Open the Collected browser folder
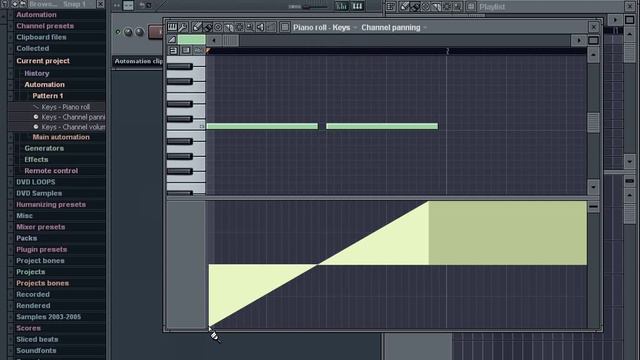Screen dimensions: 640x360 pyautogui.click(x=32, y=48)
